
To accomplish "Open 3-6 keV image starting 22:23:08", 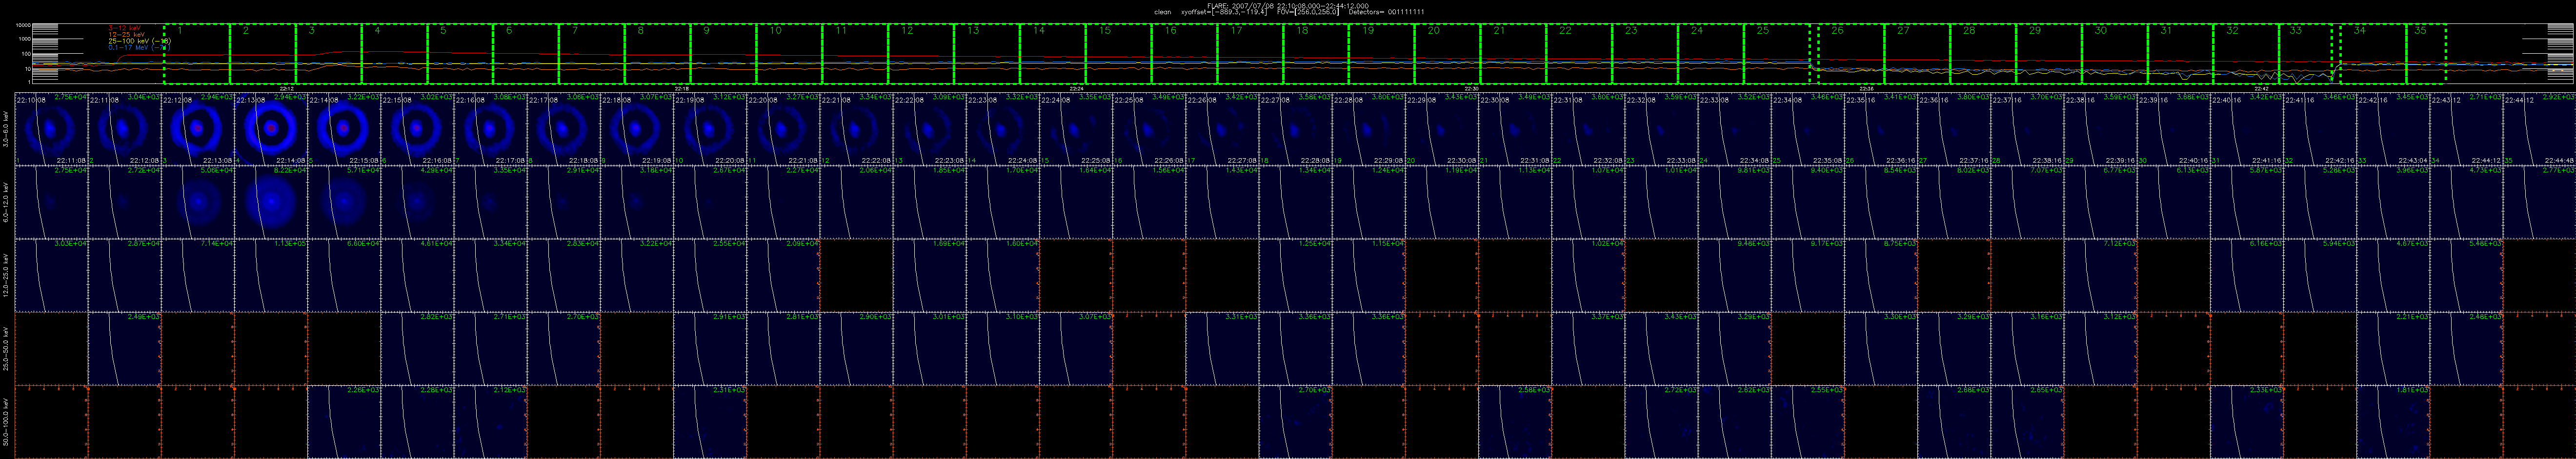I will click(x=1003, y=129).
